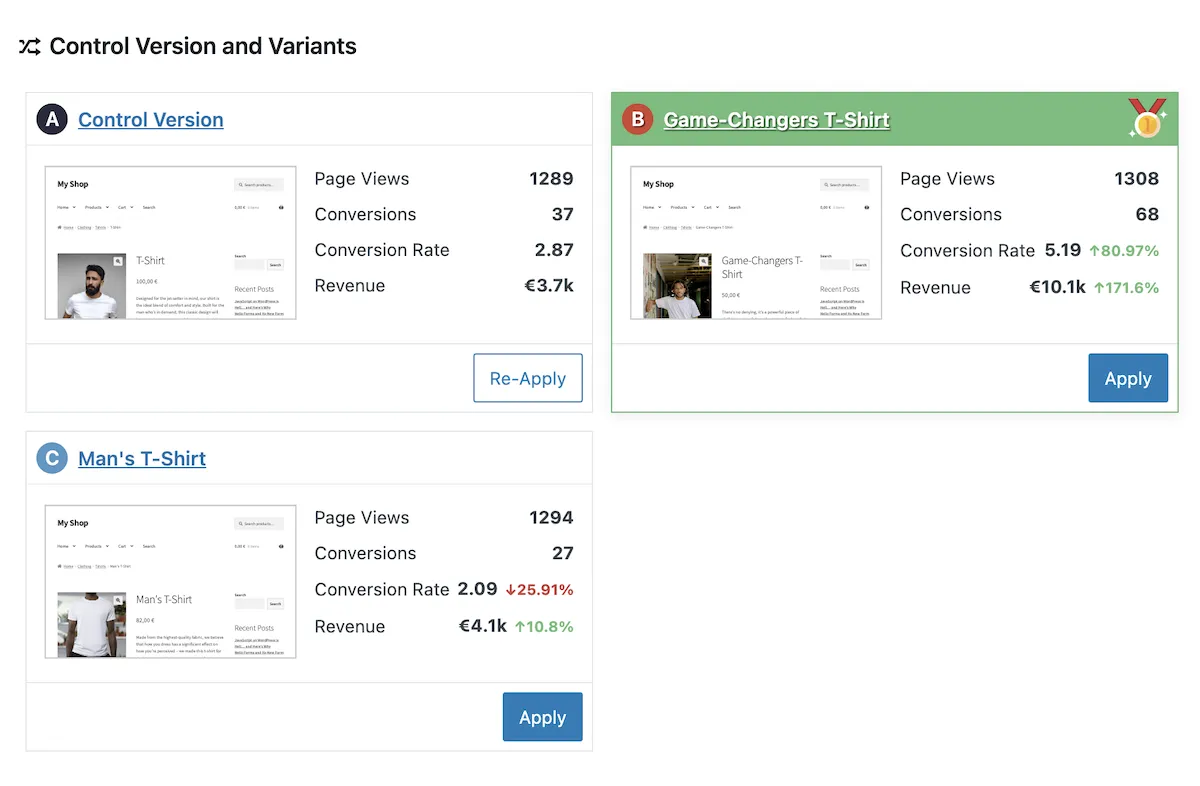The width and height of the screenshot is (1200, 786).
Task: Open the Man's T-Shirt page preview thumbnail
Action: click(x=171, y=582)
